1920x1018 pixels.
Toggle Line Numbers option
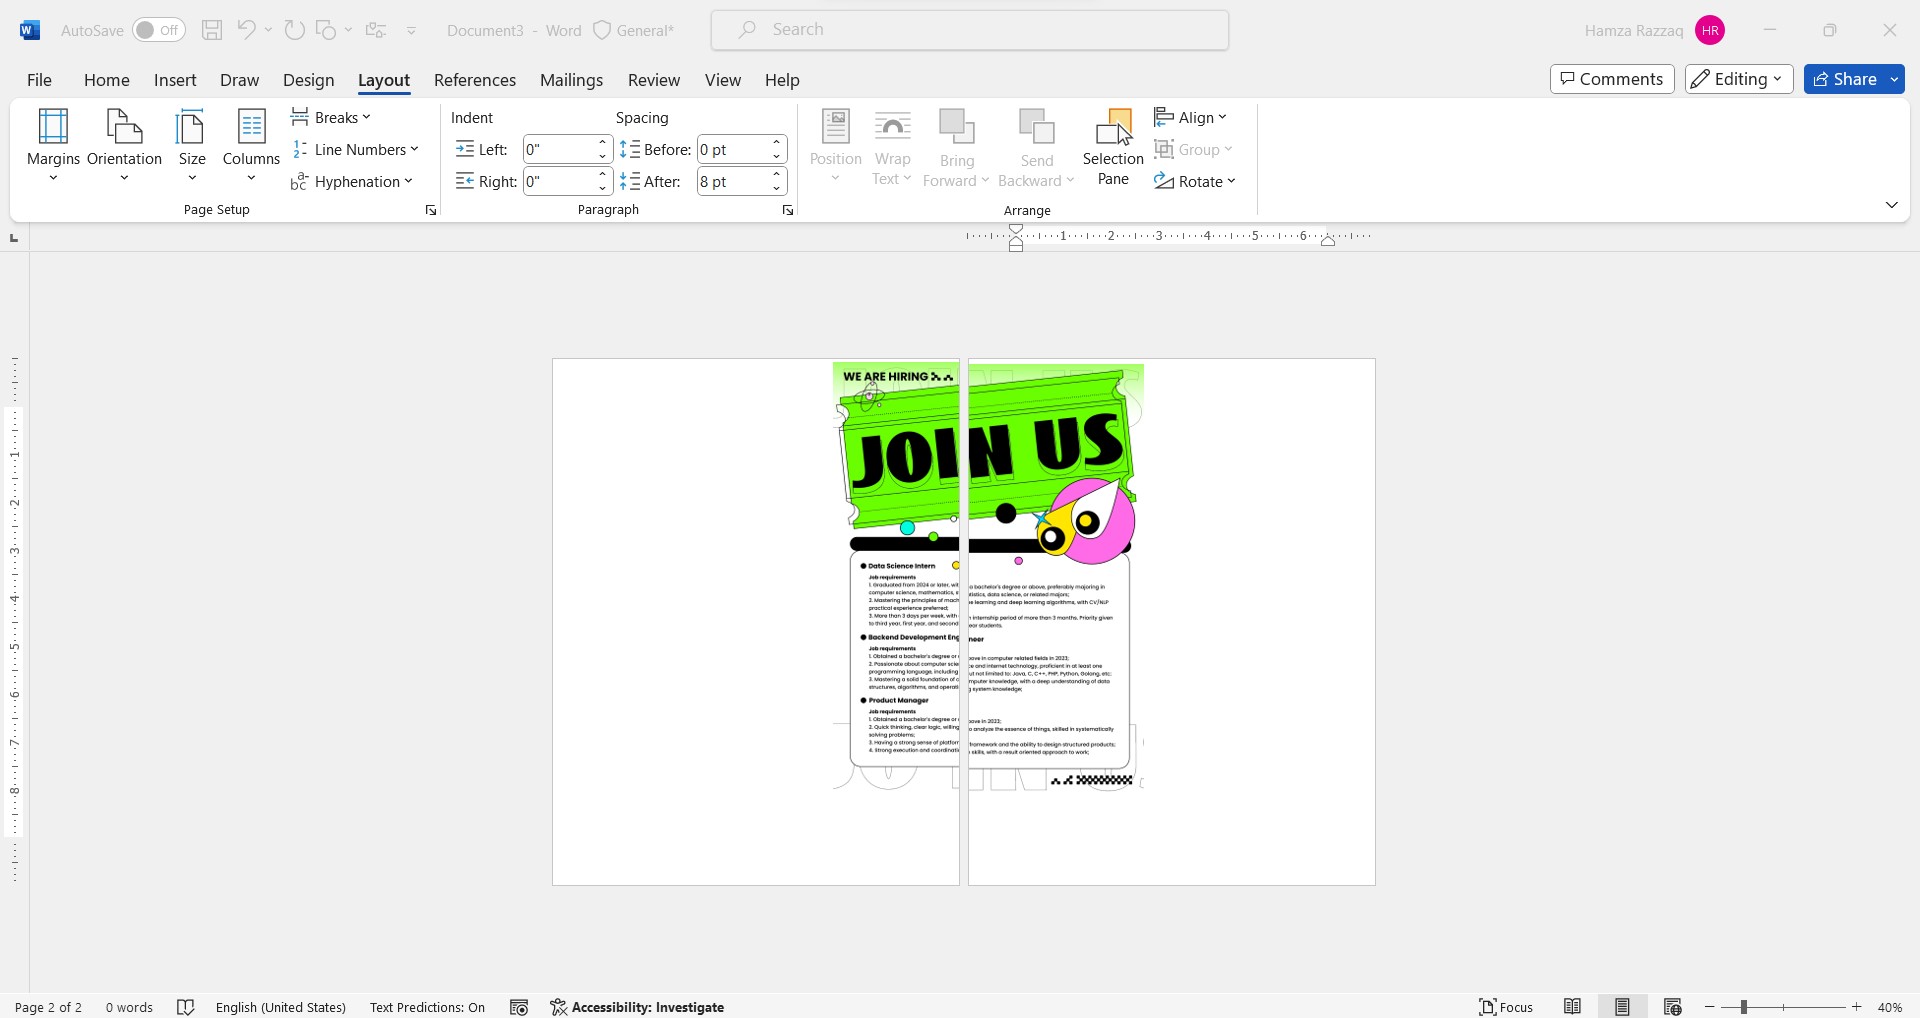[x=356, y=149]
